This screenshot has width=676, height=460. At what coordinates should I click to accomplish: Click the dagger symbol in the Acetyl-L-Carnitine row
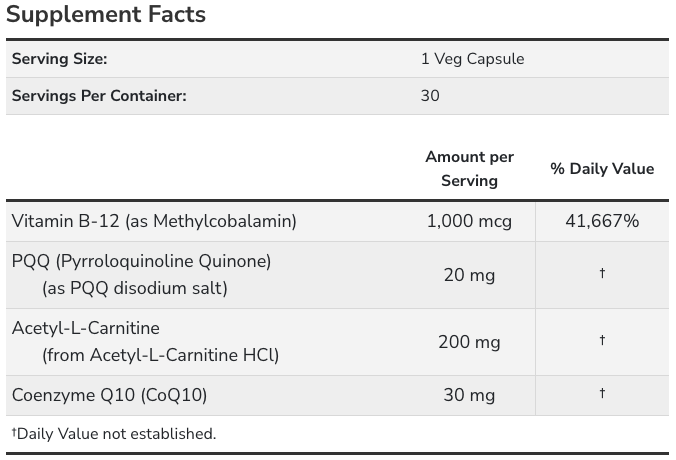602,340
